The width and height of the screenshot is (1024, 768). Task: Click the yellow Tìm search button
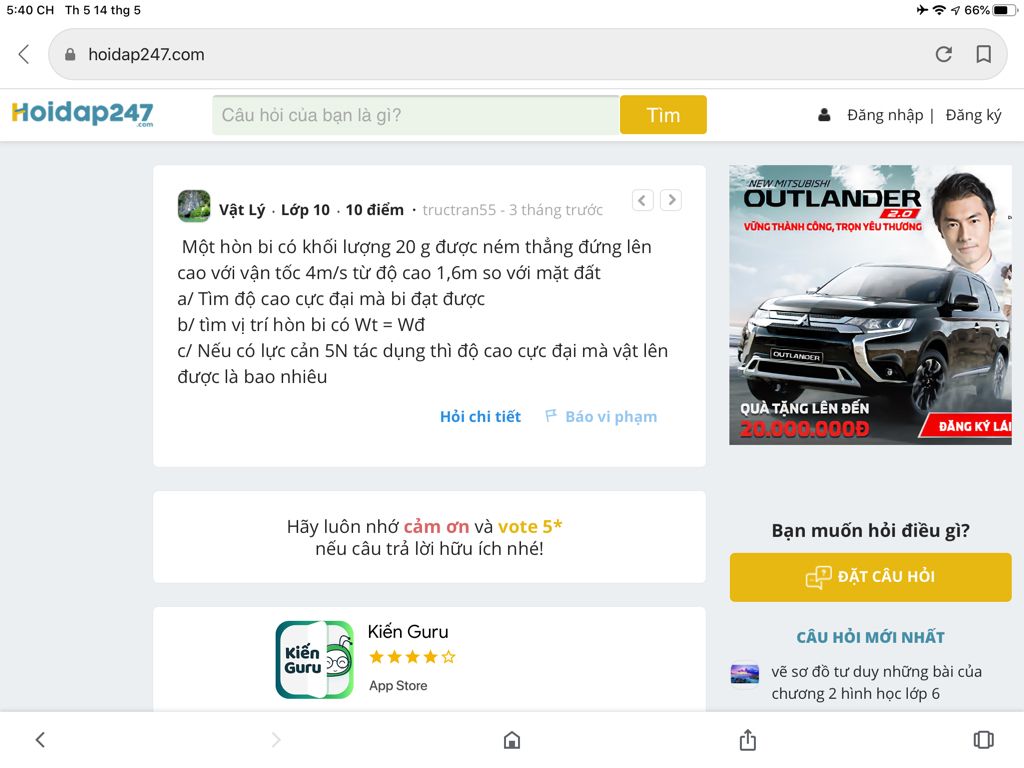663,115
